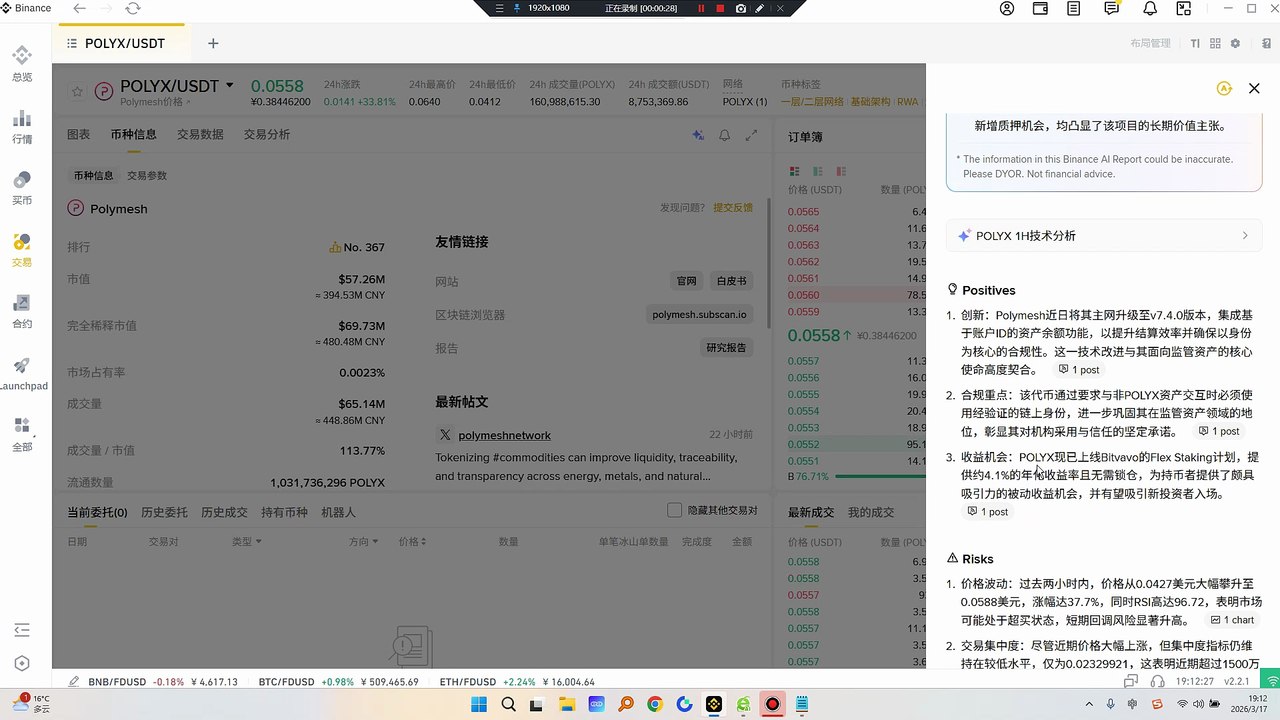1280x720 pixels.
Task: Click the 官网 website button
Action: point(686,281)
